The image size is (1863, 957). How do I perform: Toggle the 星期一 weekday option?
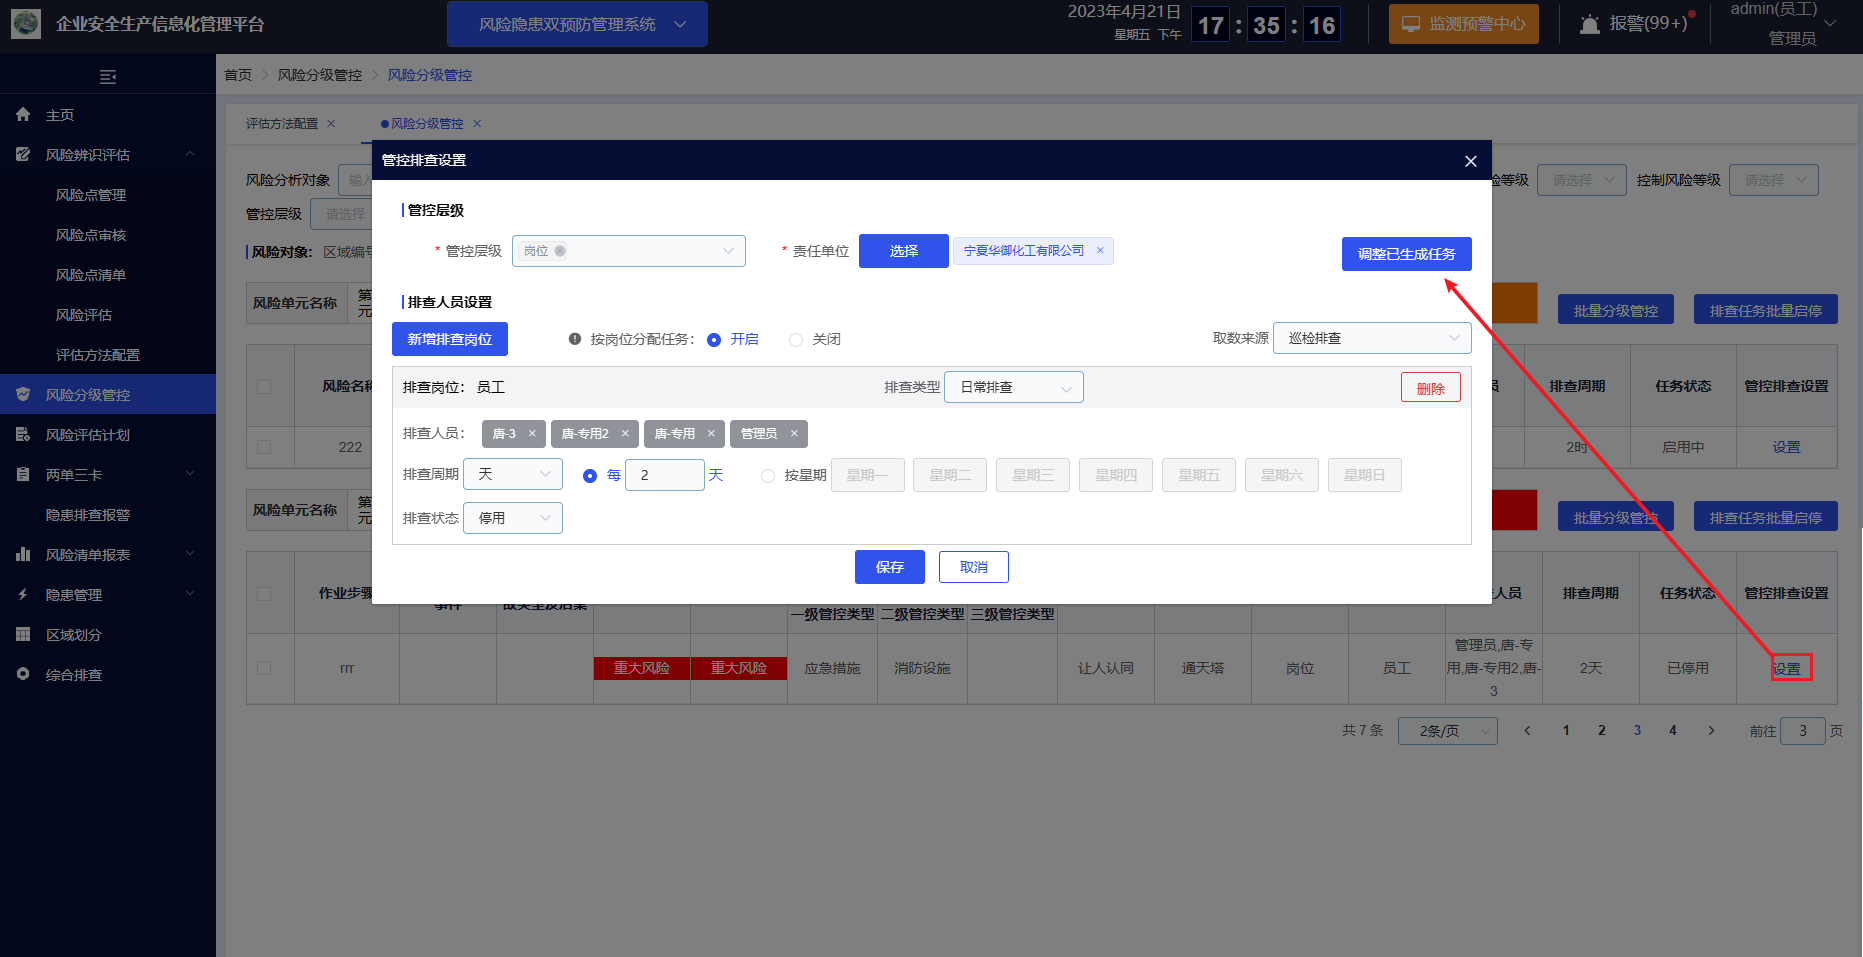[868, 475]
